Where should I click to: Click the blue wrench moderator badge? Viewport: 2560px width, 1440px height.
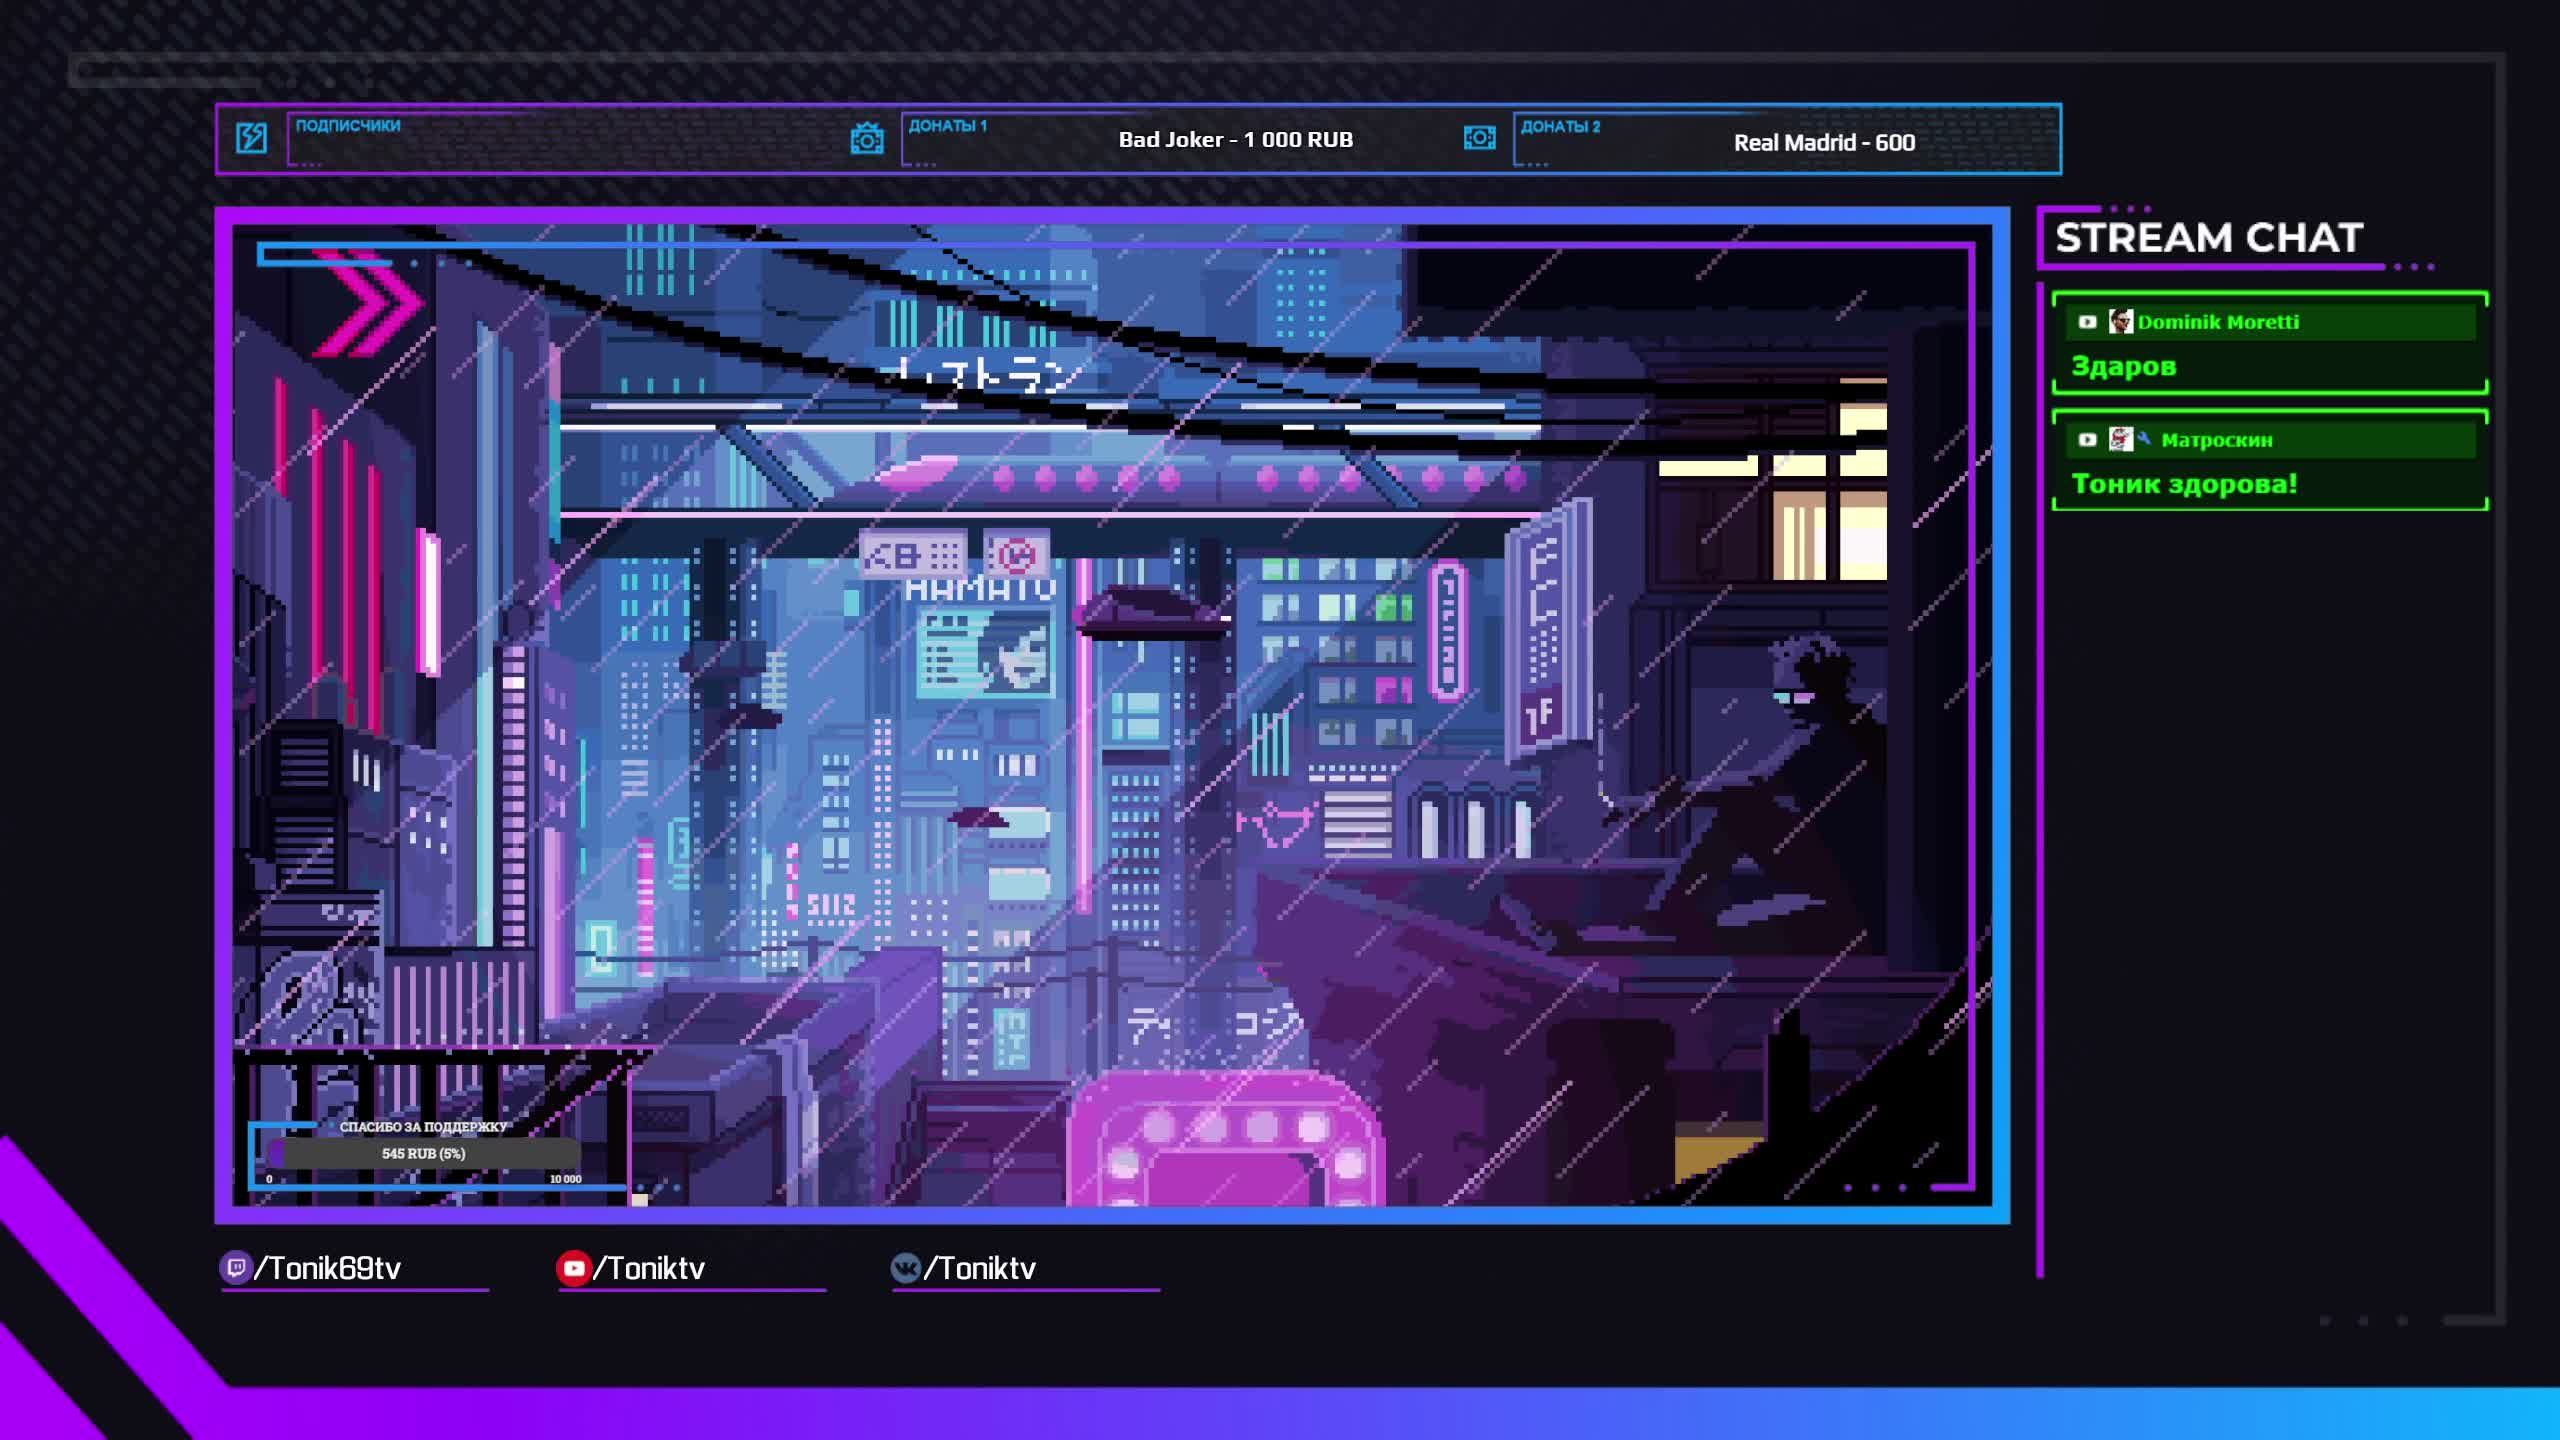click(x=2144, y=438)
